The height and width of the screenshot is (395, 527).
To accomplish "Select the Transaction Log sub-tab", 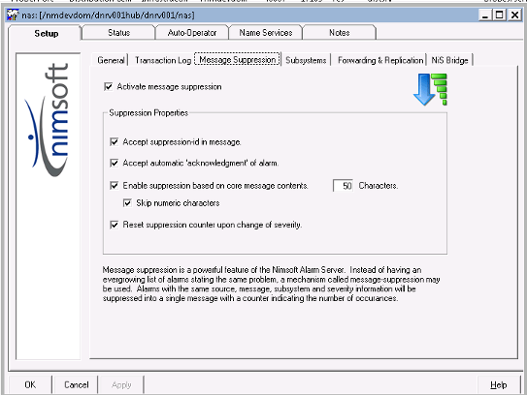I will pyautogui.click(x=163, y=60).
